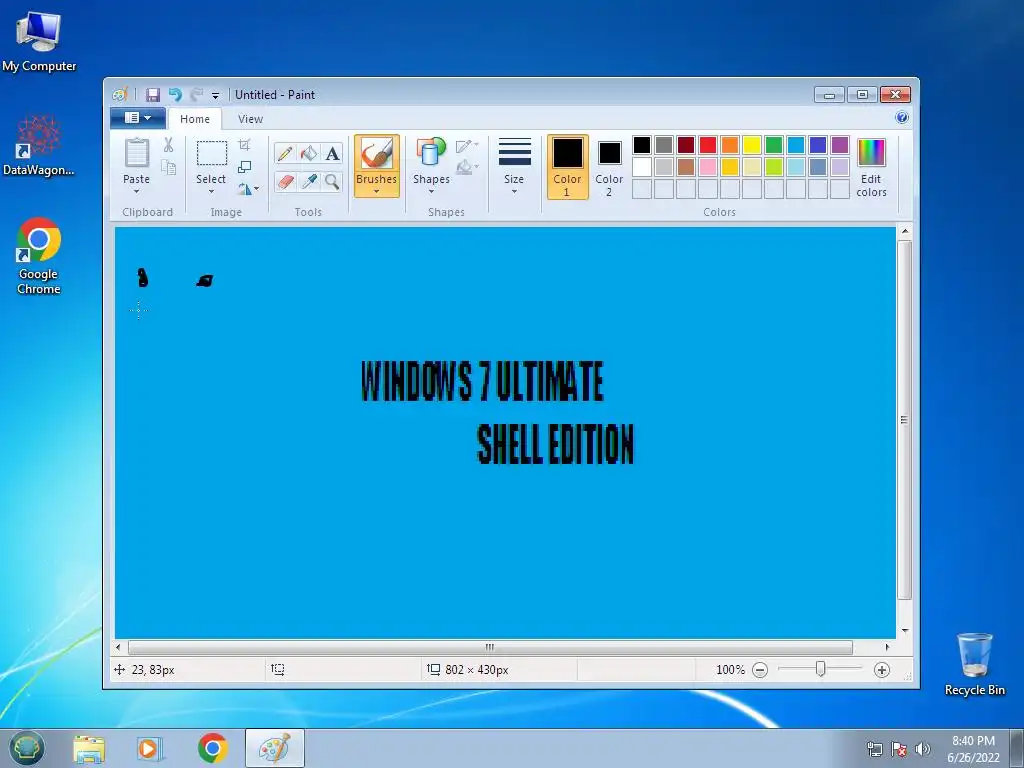Open the Rotate or flip dropdown
The height and width of the screenshot is (768, 1024).
[x=248, y=189]
